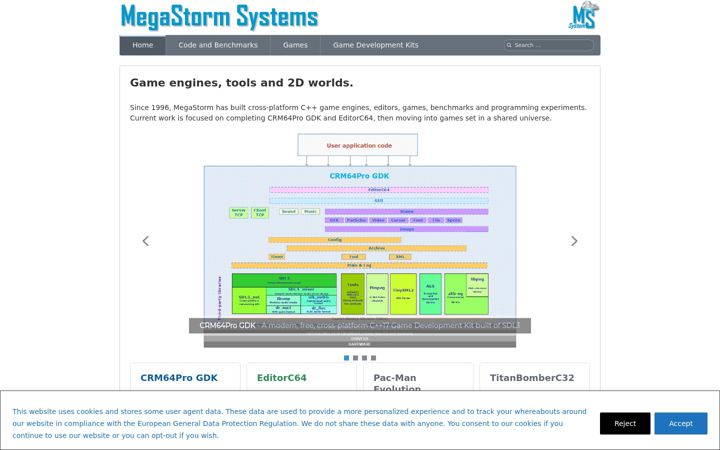The image size is (720, 450).
Task: Open the Games menu
Action: (295, 45)
